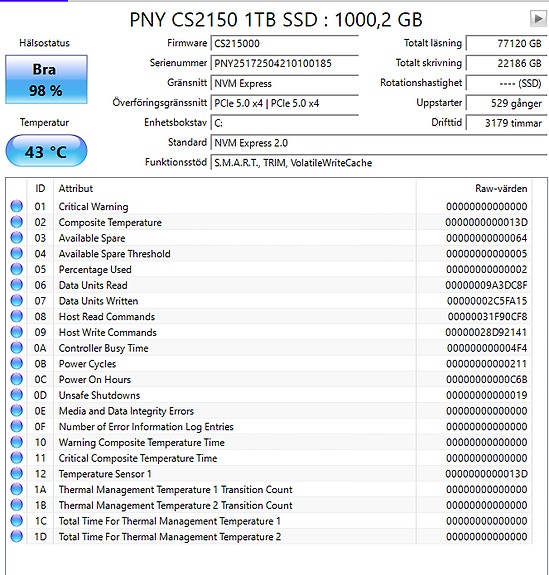Click the status dot for Power On Hours

coord(17,379)
